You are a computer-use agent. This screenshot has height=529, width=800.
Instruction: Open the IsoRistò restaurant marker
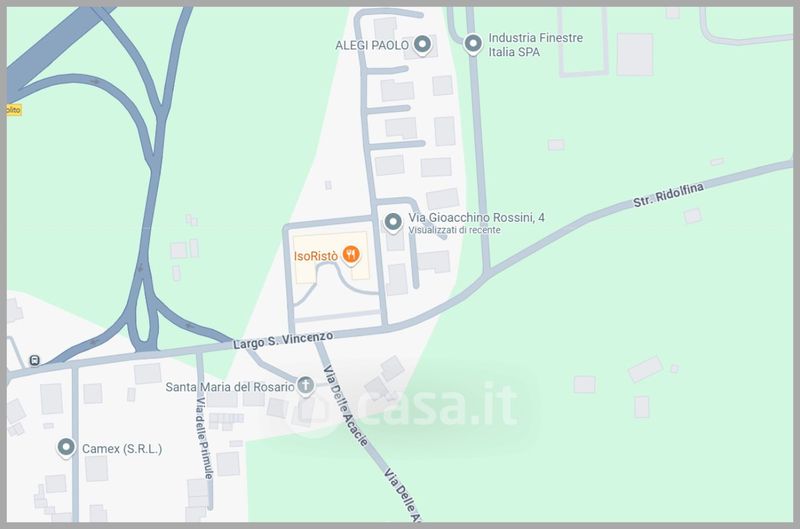pos(351,255)
